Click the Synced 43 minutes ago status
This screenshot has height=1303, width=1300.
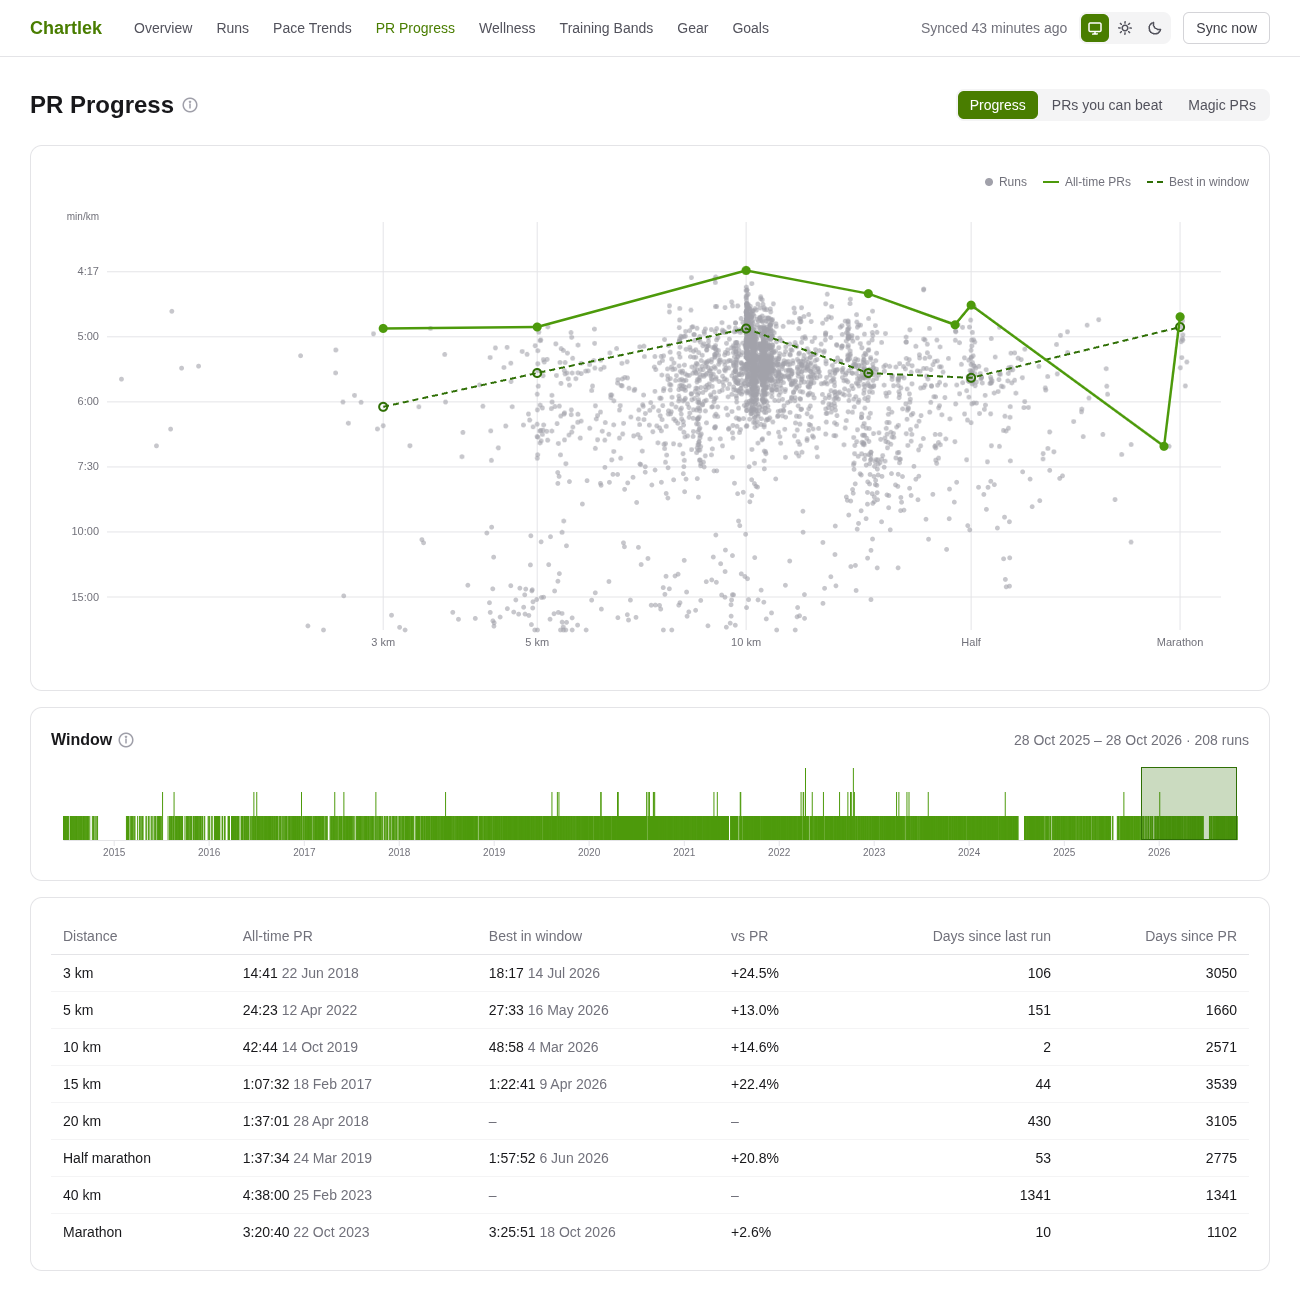click(x=994, y=28)
